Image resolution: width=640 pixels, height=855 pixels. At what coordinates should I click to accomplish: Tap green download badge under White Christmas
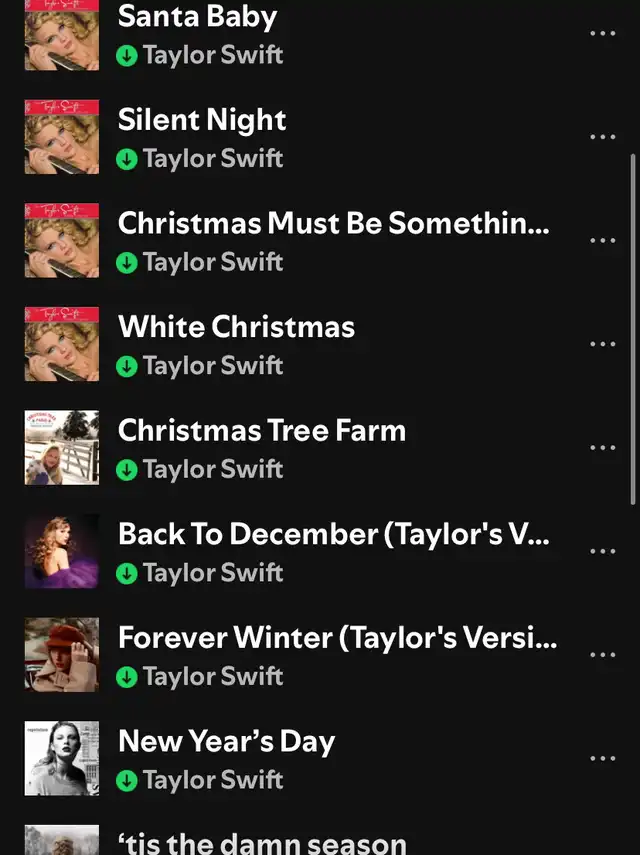(x=127, y=366)
